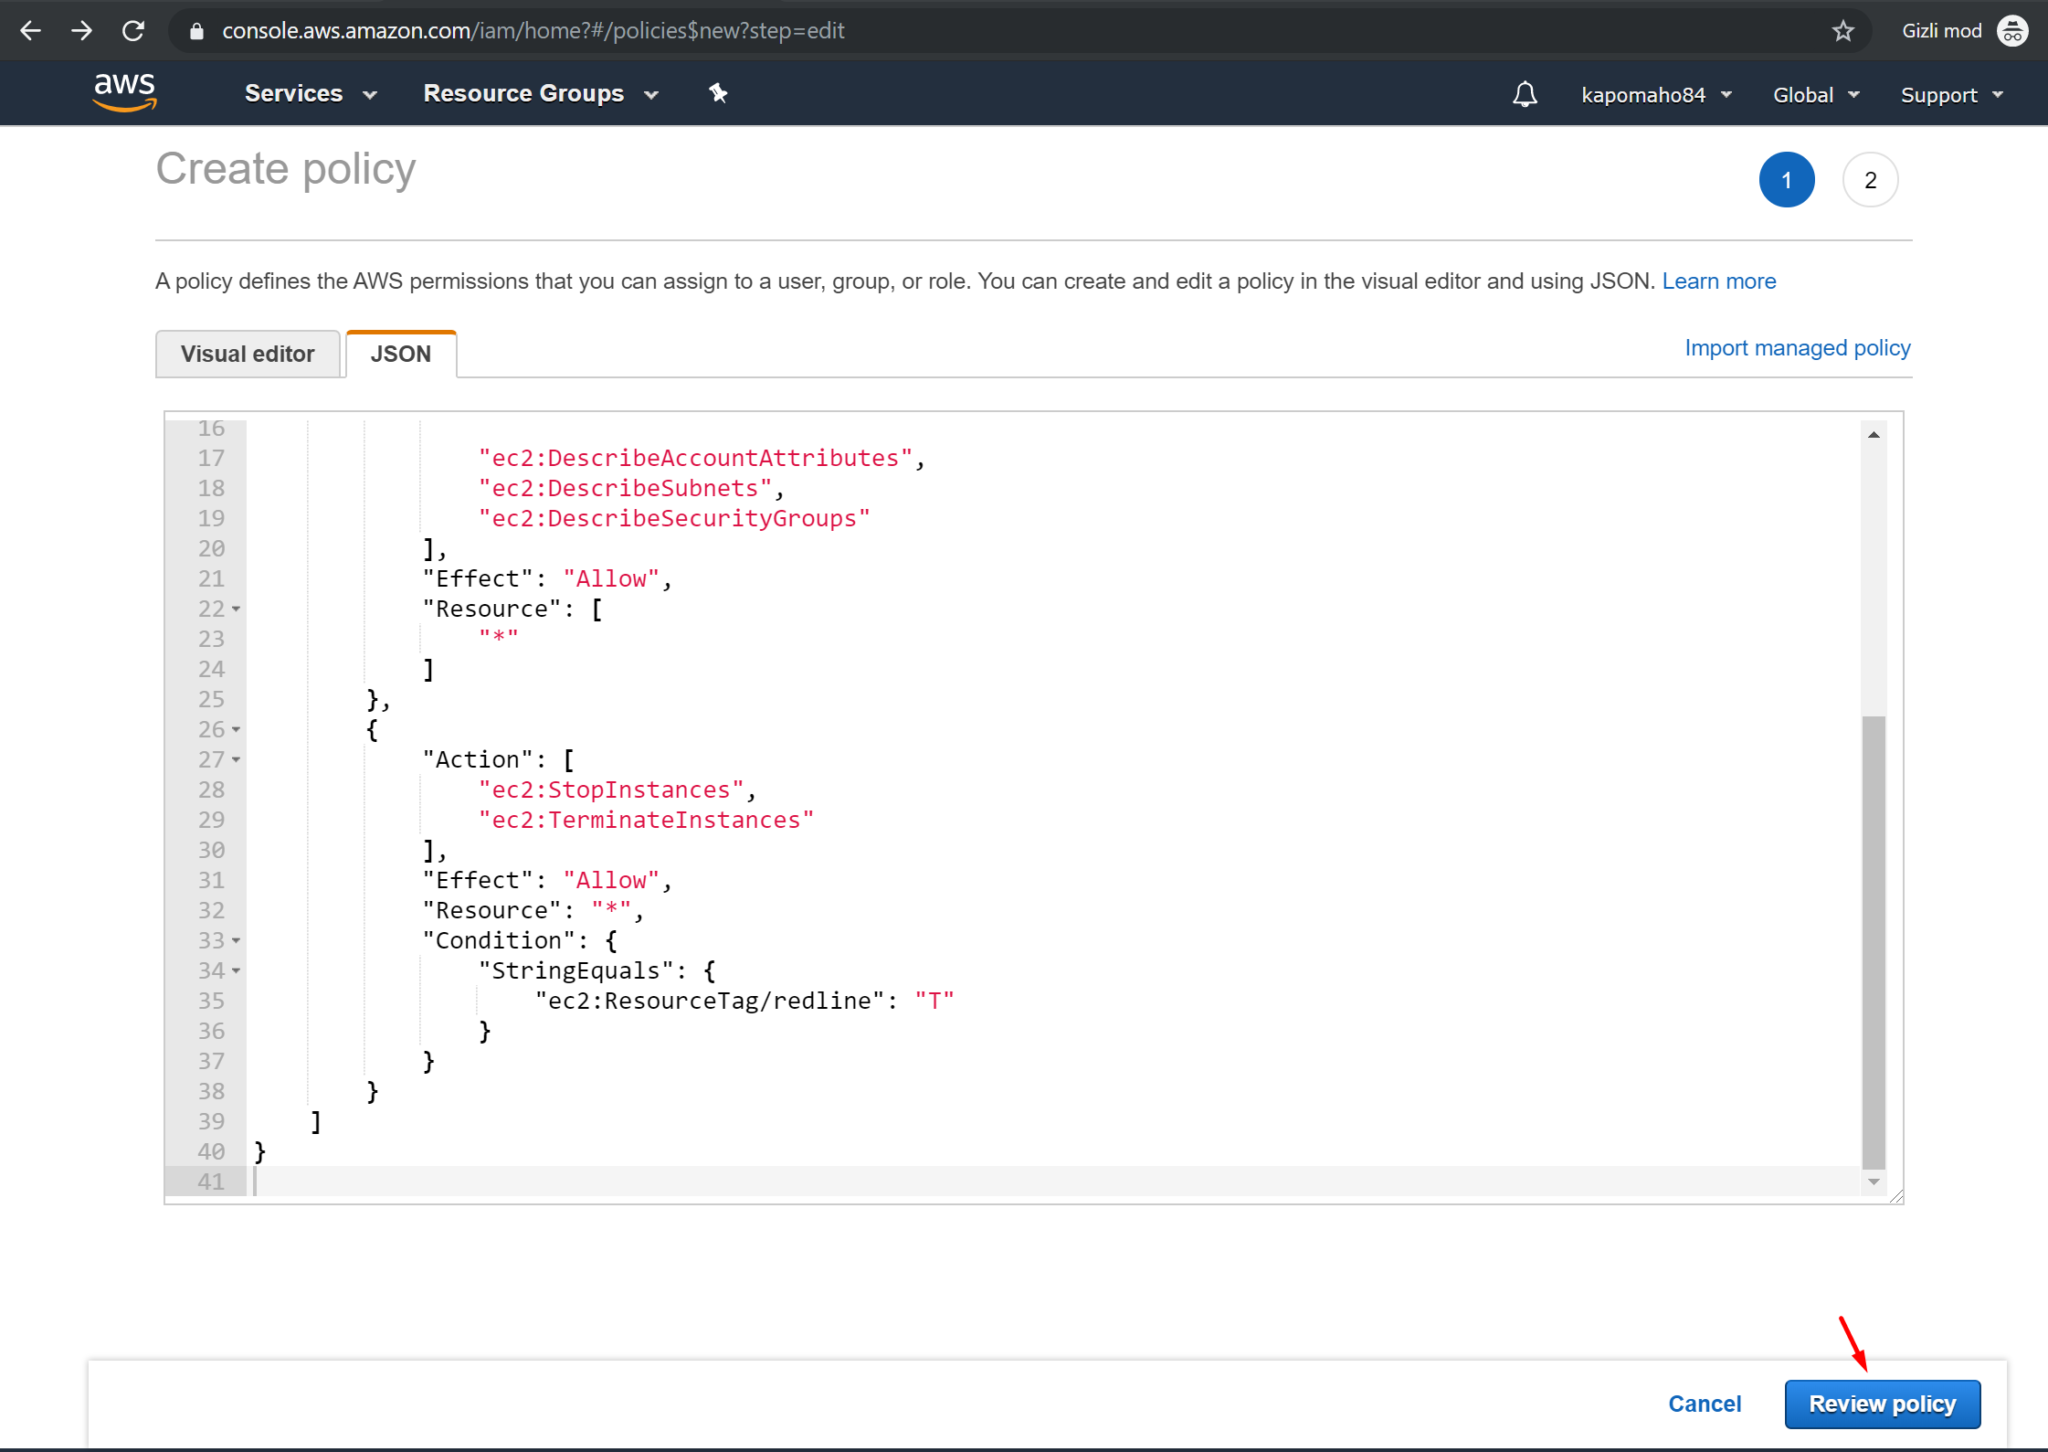Screen dimensions: 2048x1452
Task: Click the browser back arrow
Action: click(30, 31)
